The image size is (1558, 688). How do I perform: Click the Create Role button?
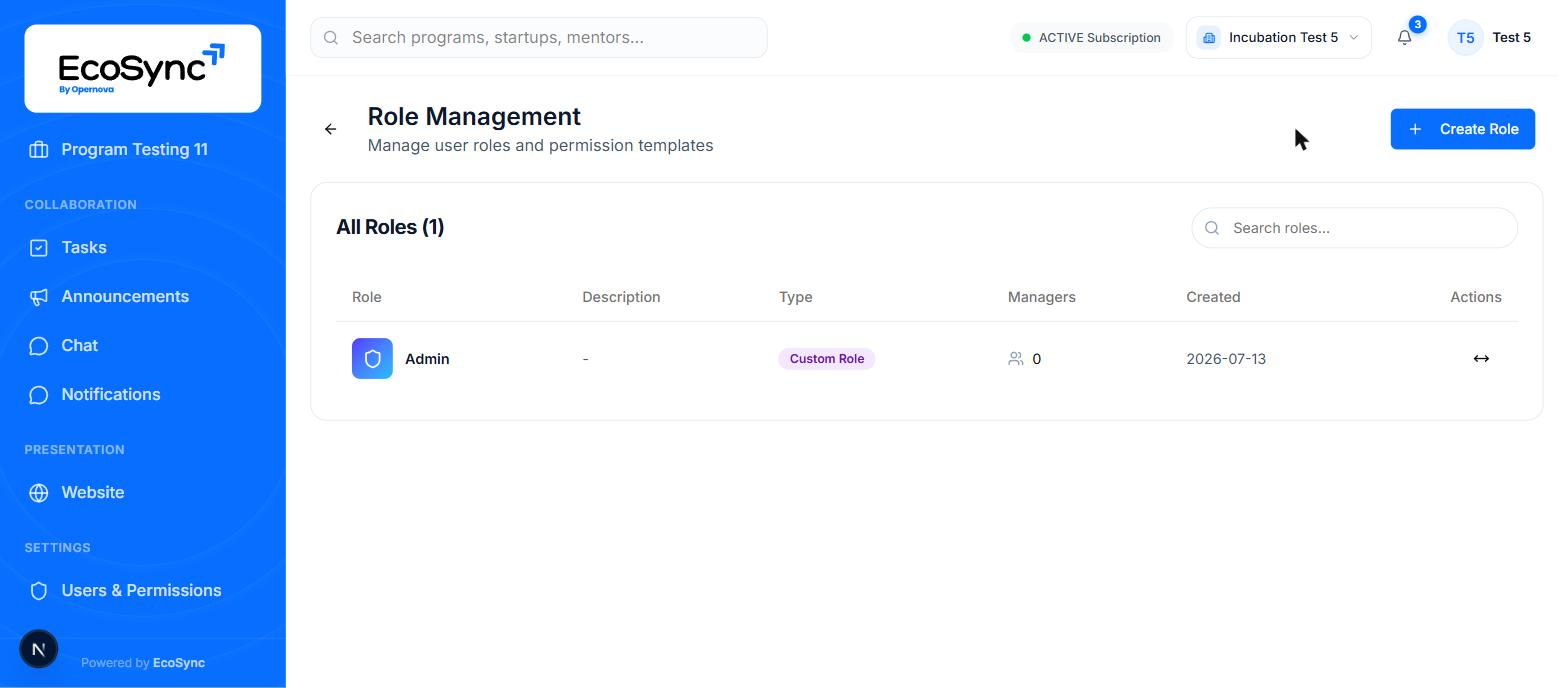pos(1462,129)
